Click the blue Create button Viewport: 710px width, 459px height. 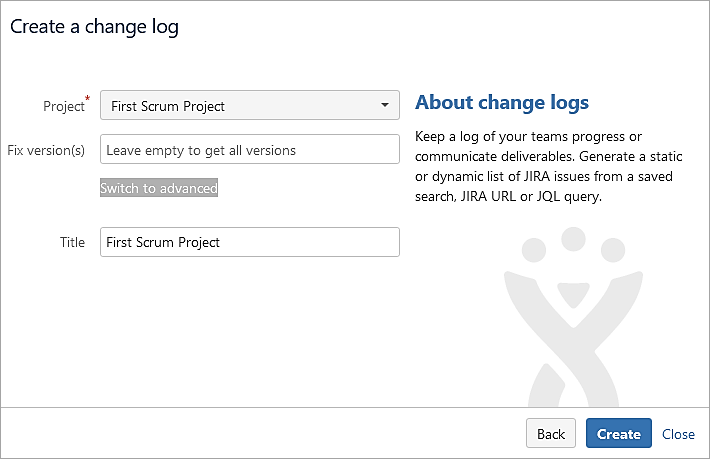[618, 434]
